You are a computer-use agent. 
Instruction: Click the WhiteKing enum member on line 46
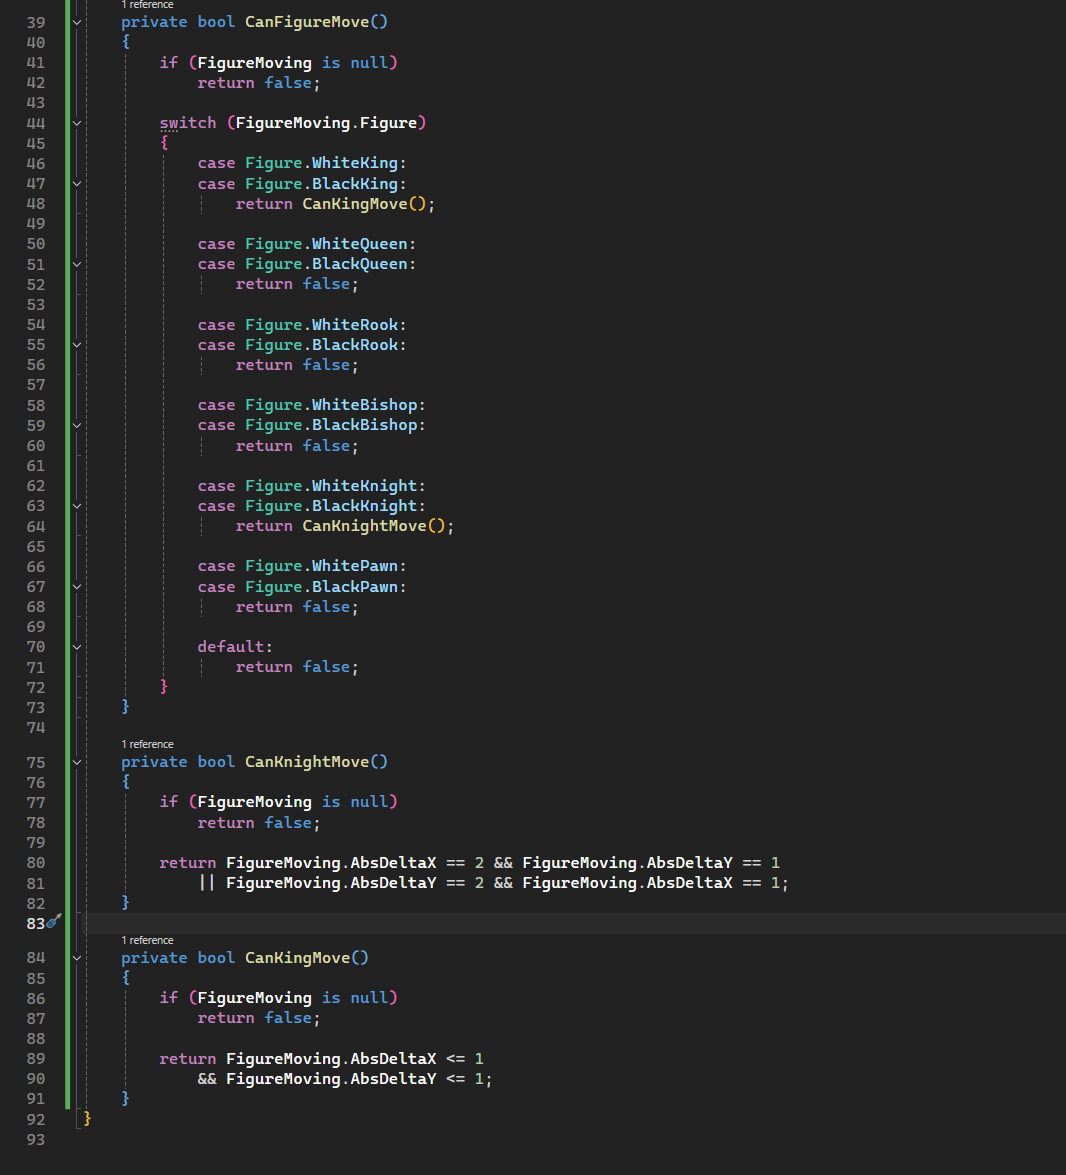tap(354, 163)
